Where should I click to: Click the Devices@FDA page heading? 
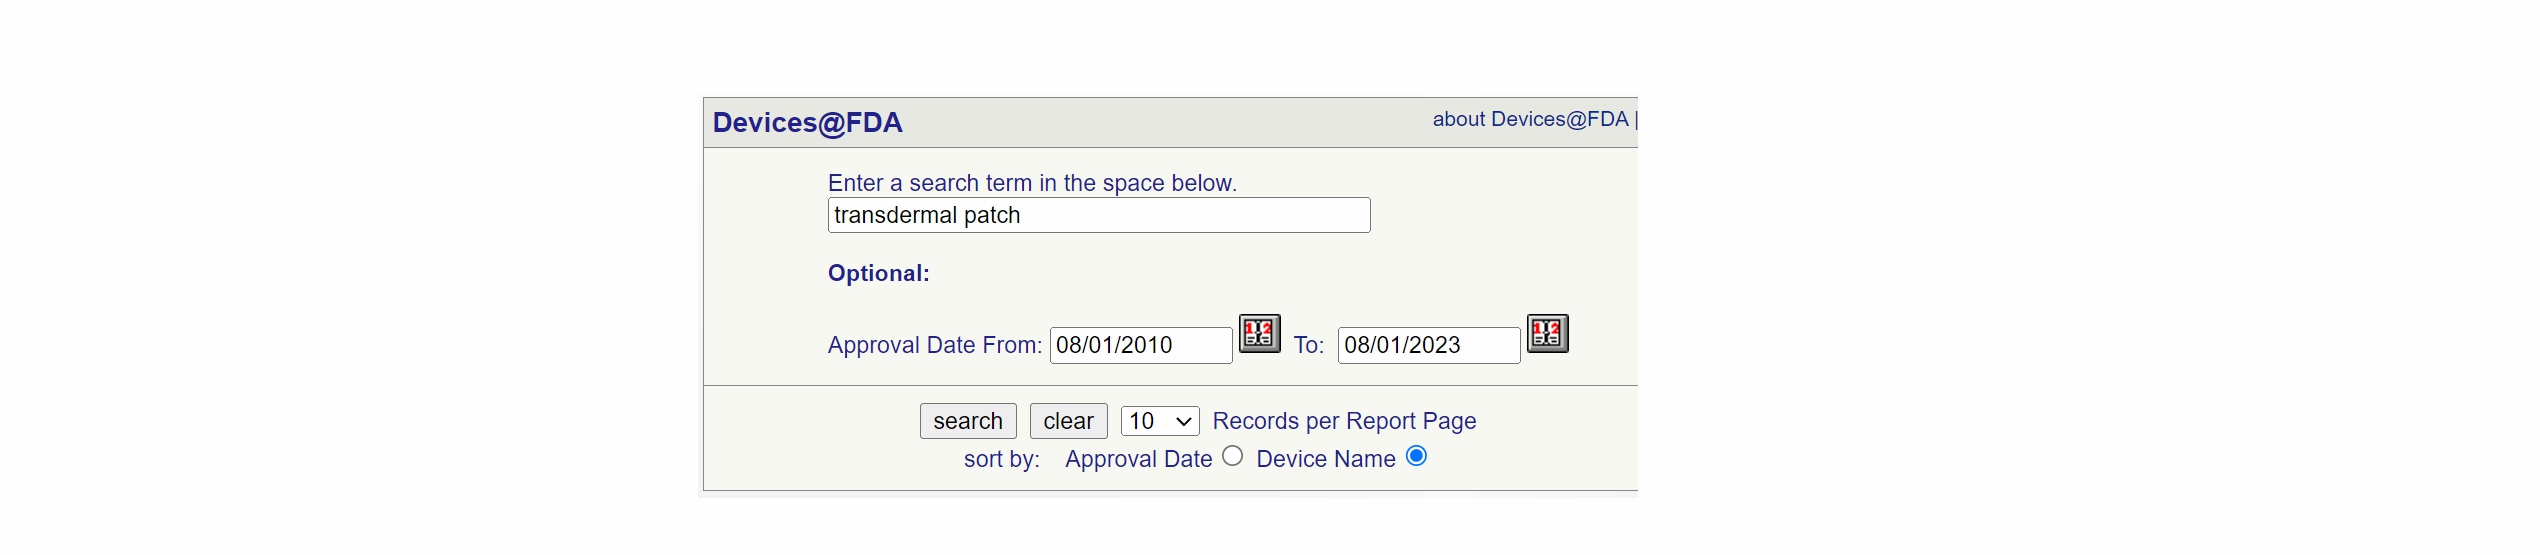pyautogui.click(x=807, y=123)
